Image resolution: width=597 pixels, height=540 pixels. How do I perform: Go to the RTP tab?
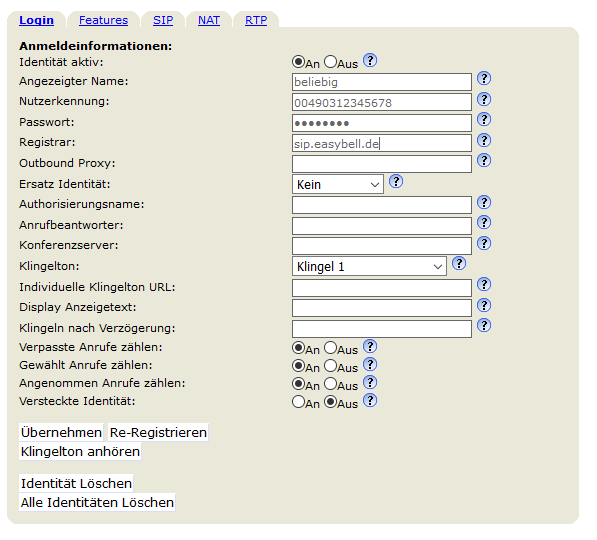click(x=256, y=20)
